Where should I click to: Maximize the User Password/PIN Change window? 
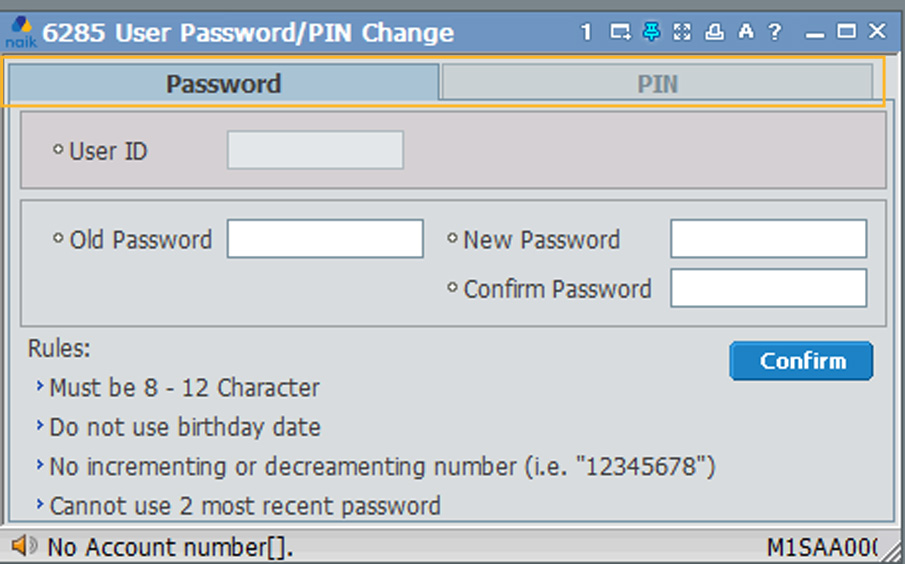[846, 32]
